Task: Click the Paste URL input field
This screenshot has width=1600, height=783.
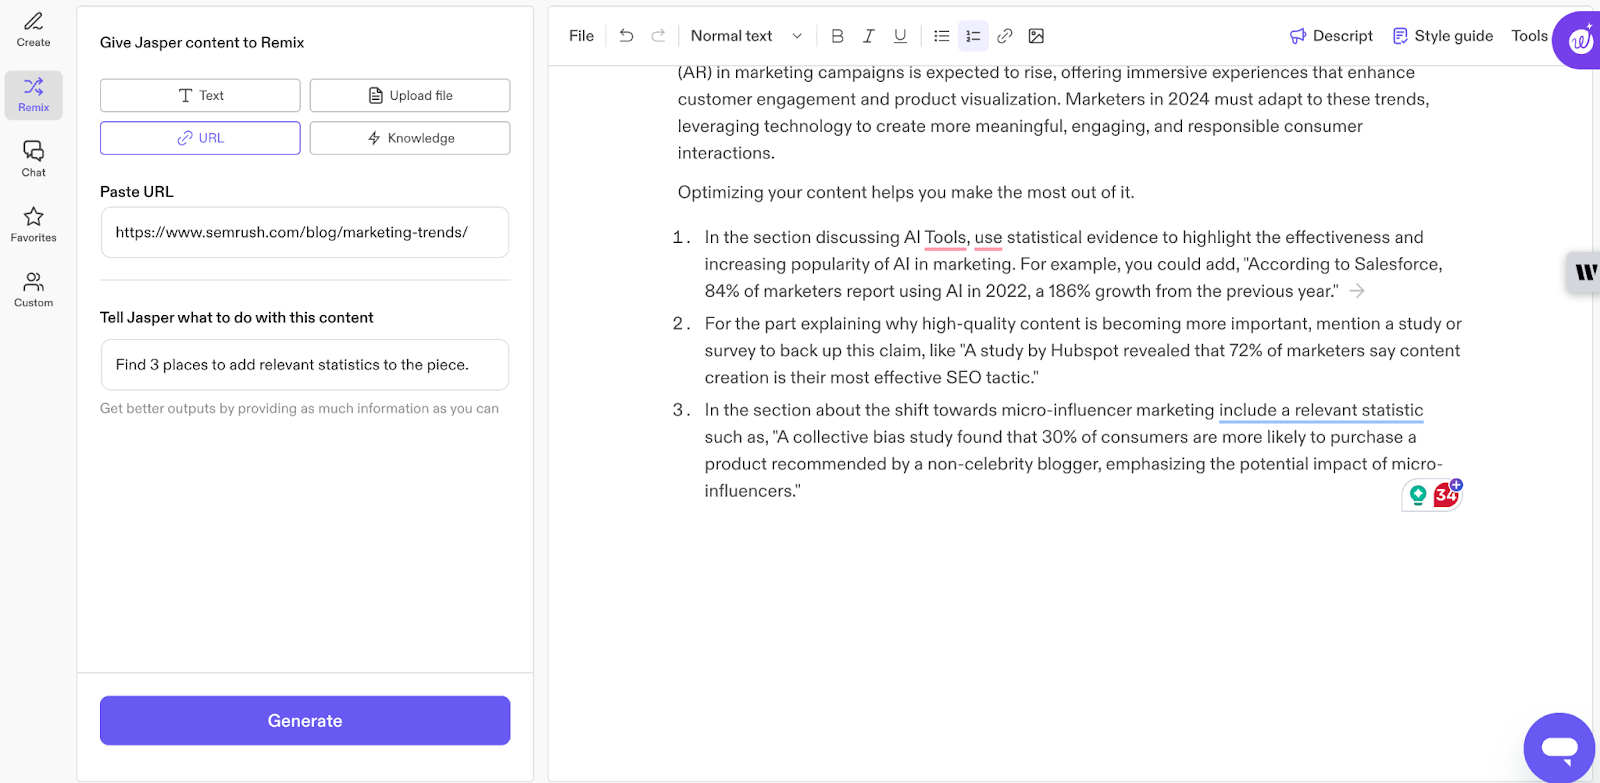Action: [x=305, y=232]
